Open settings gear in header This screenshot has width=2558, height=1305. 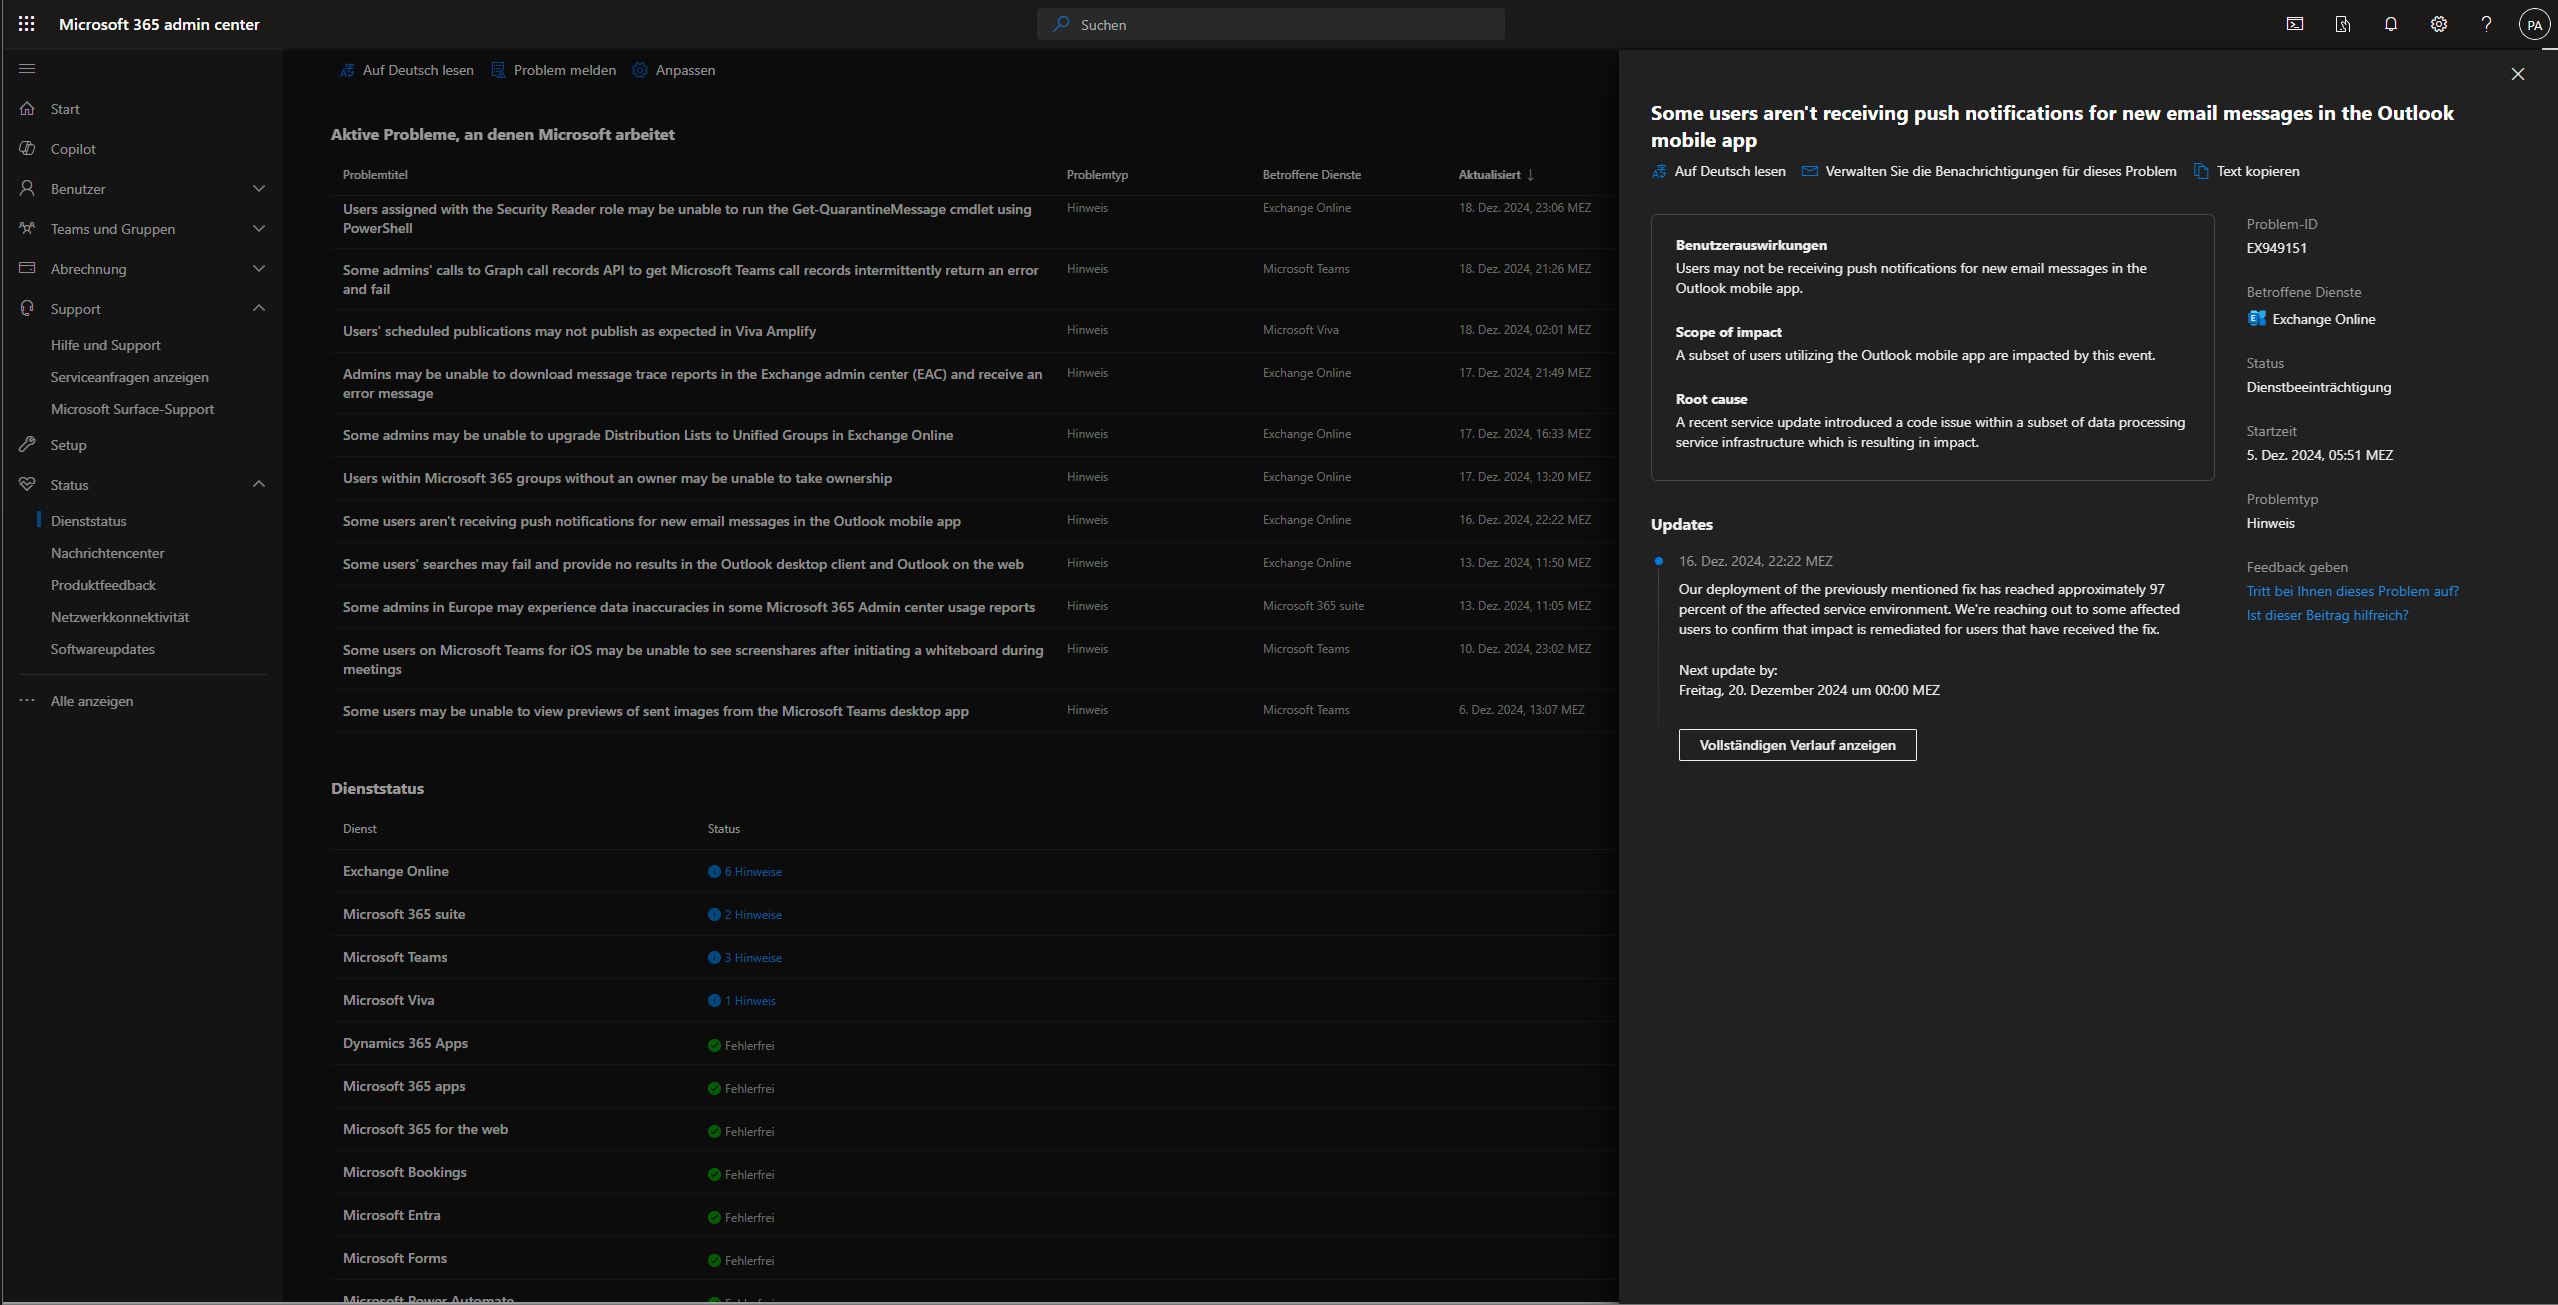pos(2439,24)
